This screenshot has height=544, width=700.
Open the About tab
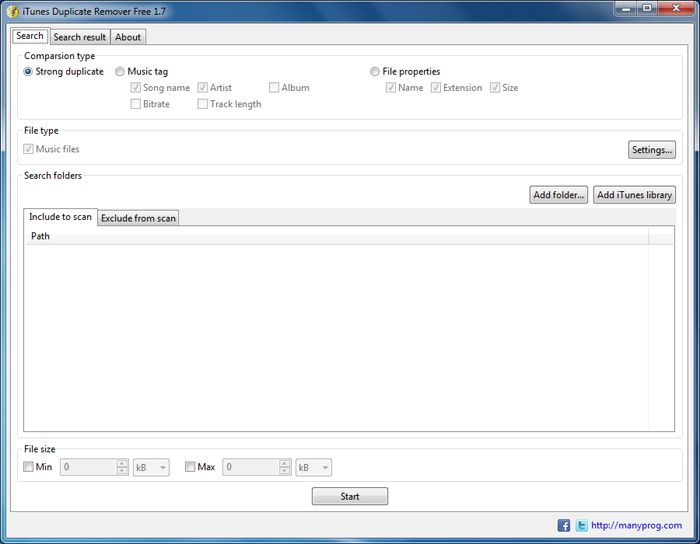(128, 37)
